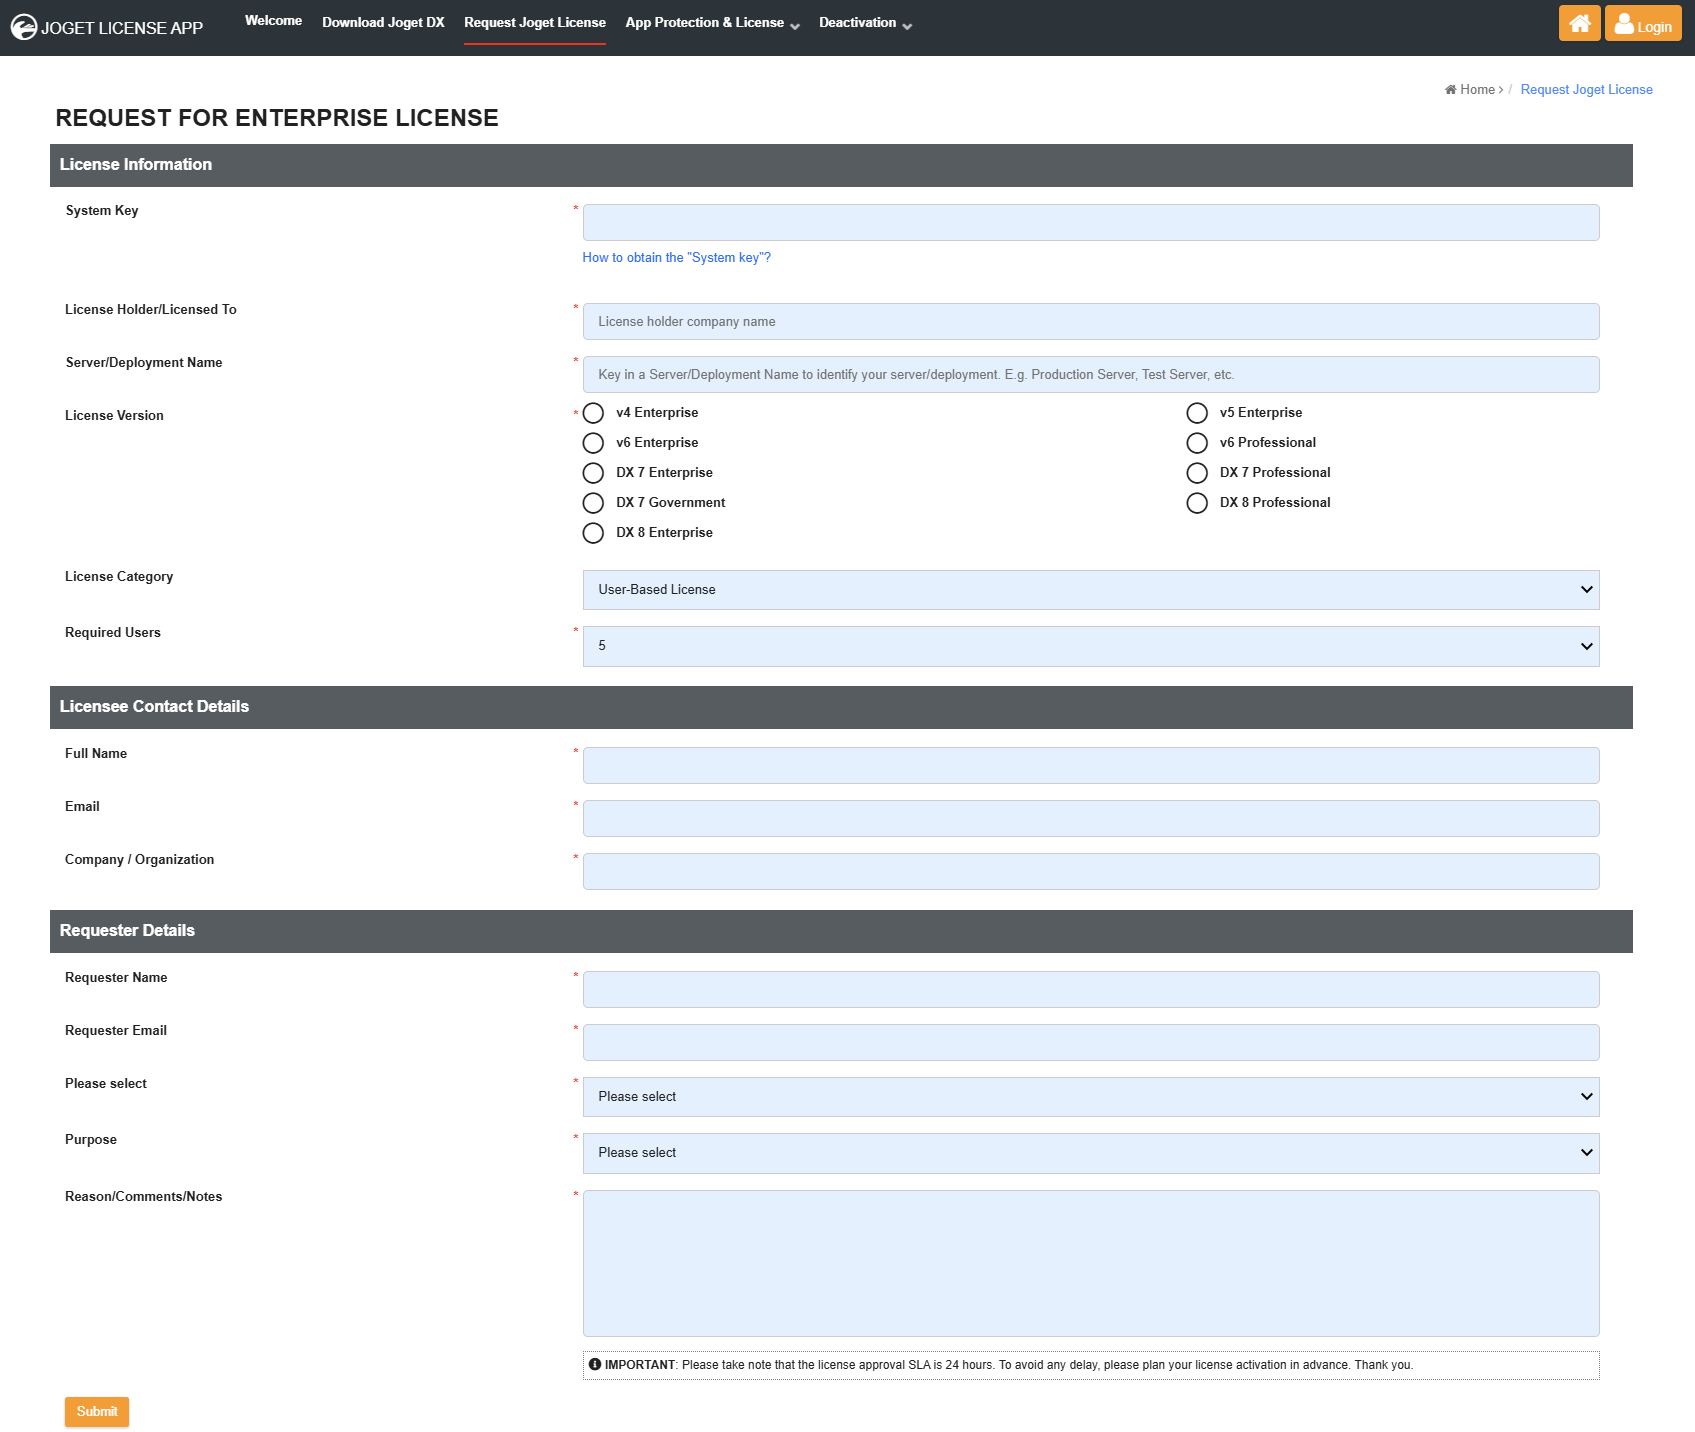Focus the Company / Organization field
The width and height of the screenshot is (1695, 1432).
coord(1091,872)
